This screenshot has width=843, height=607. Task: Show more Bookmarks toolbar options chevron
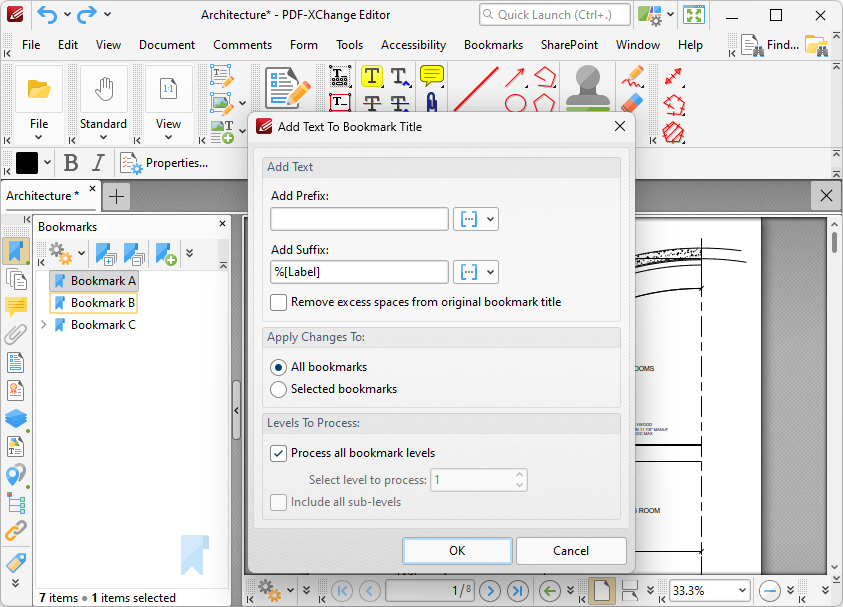[189, 253]
